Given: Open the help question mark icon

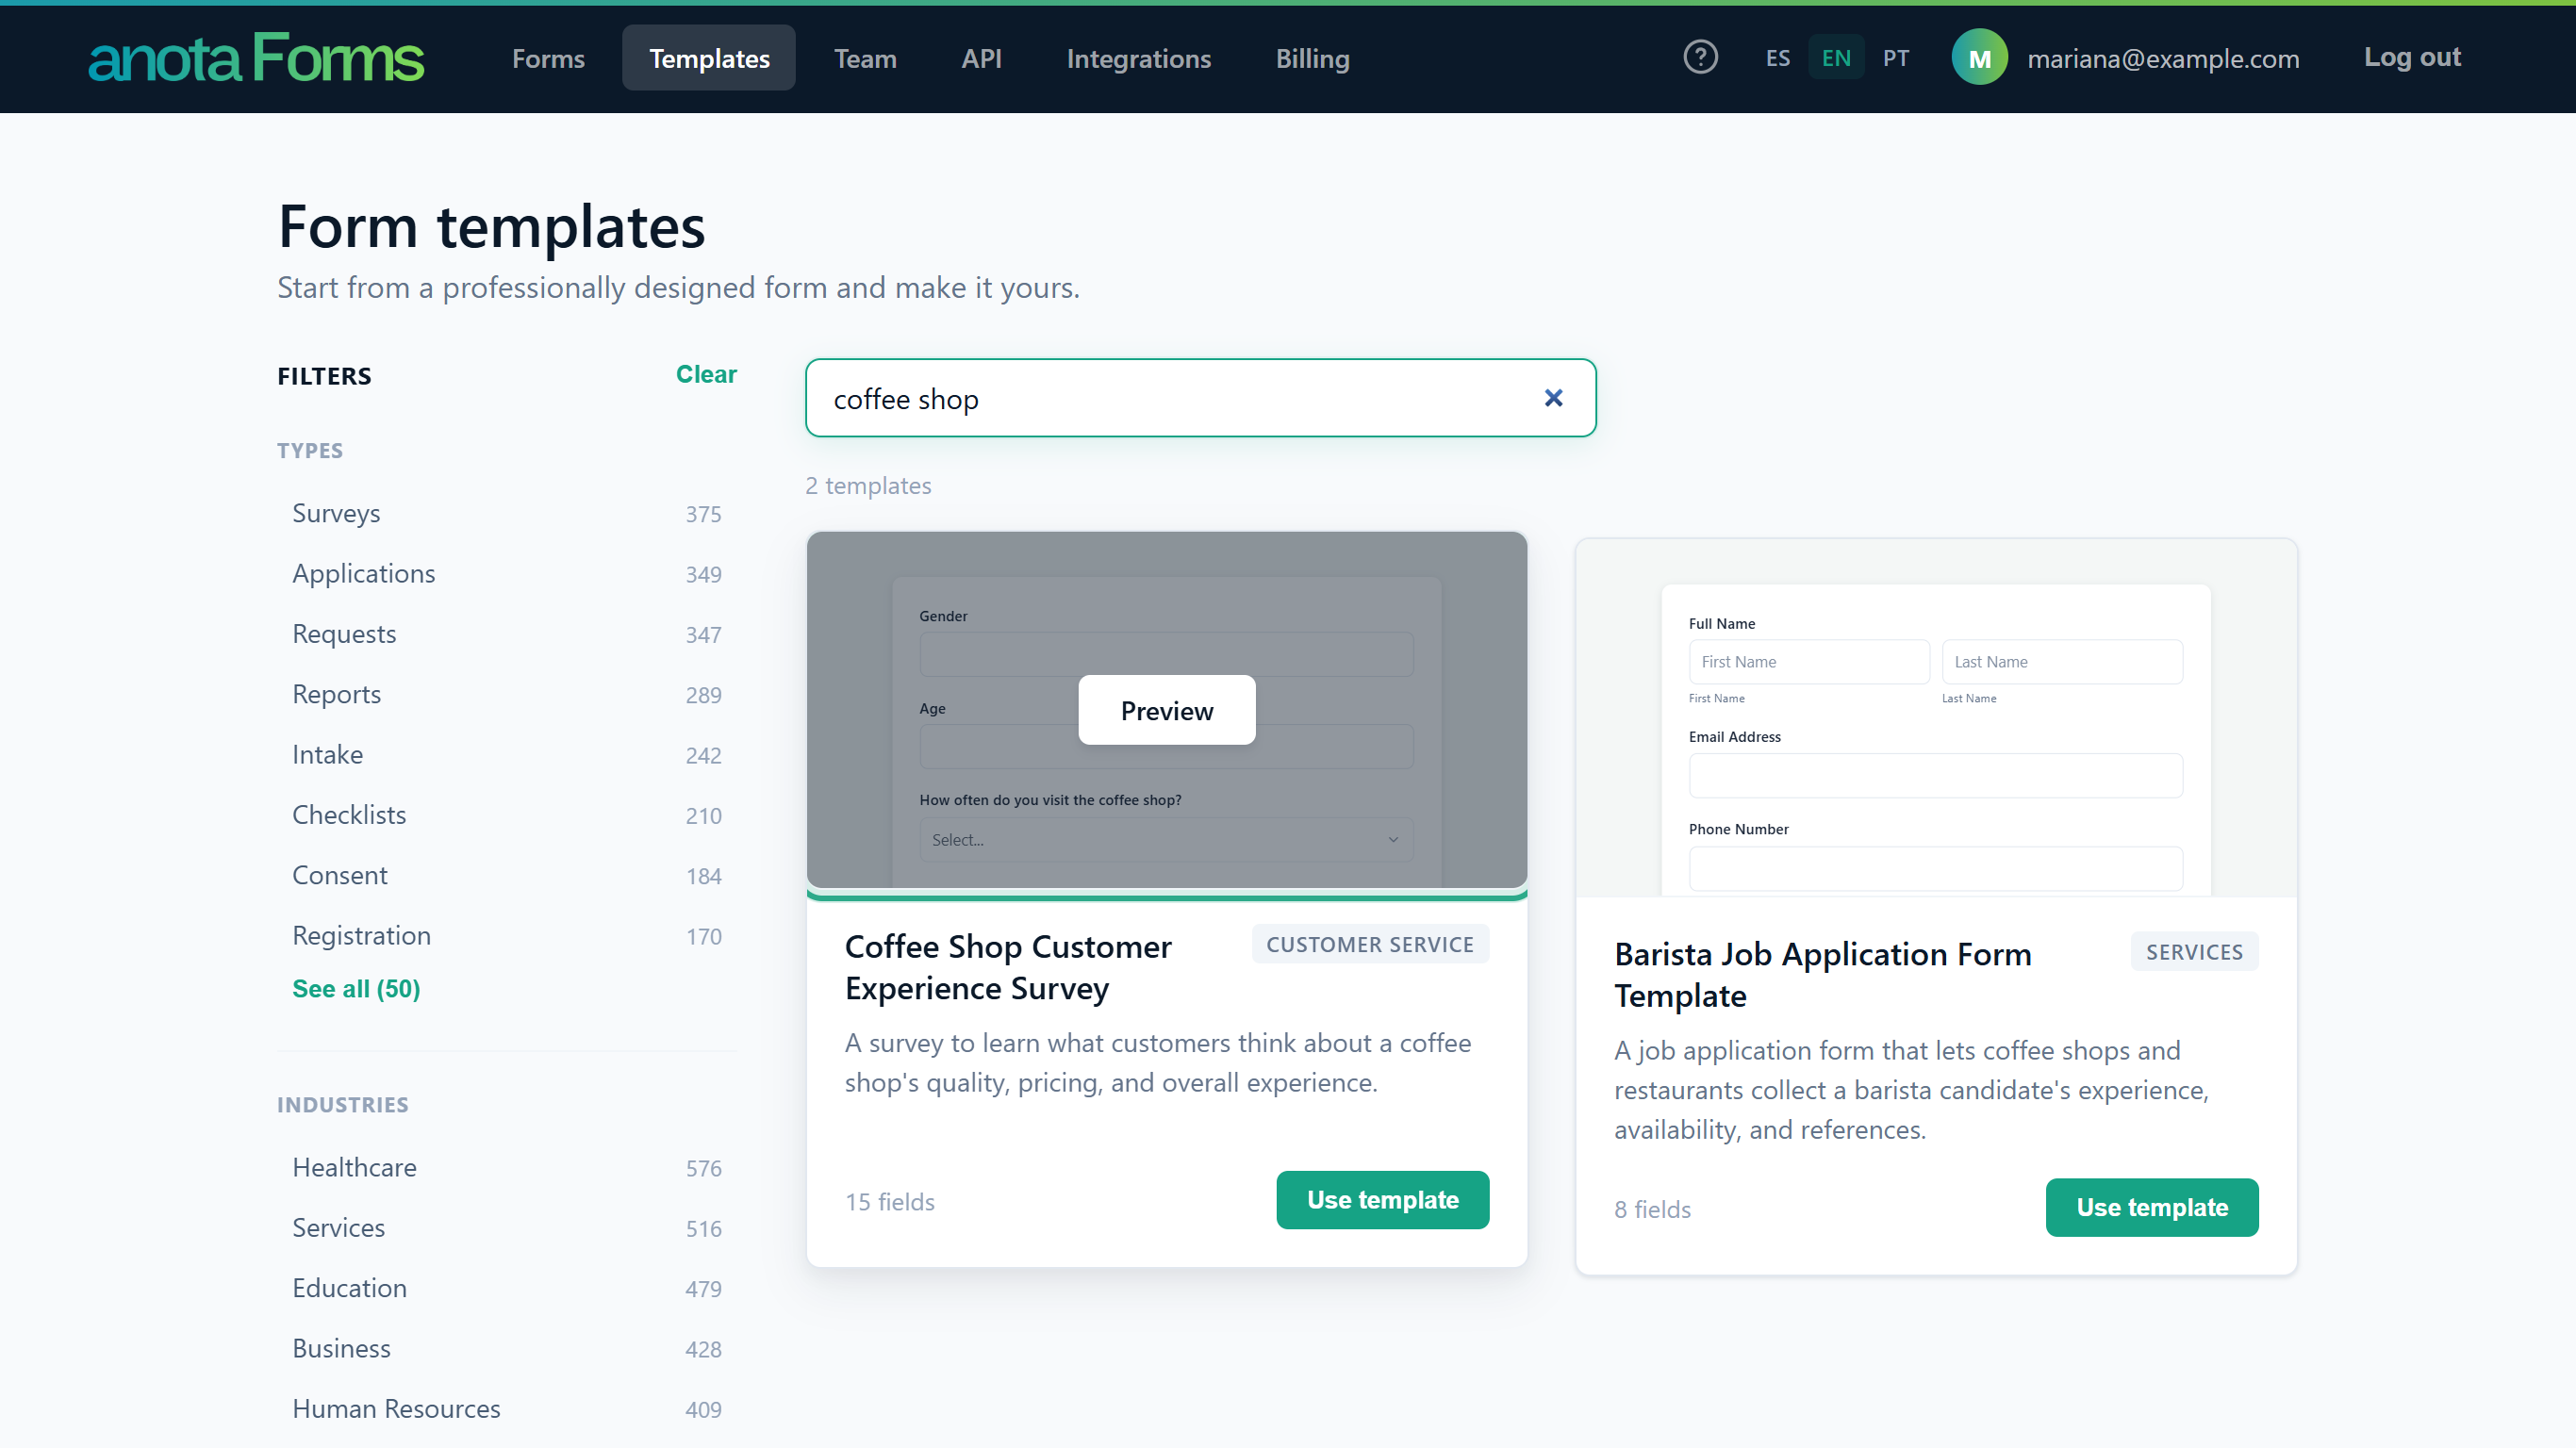Looking at the screenshot, I should (x=1700, y=57).
